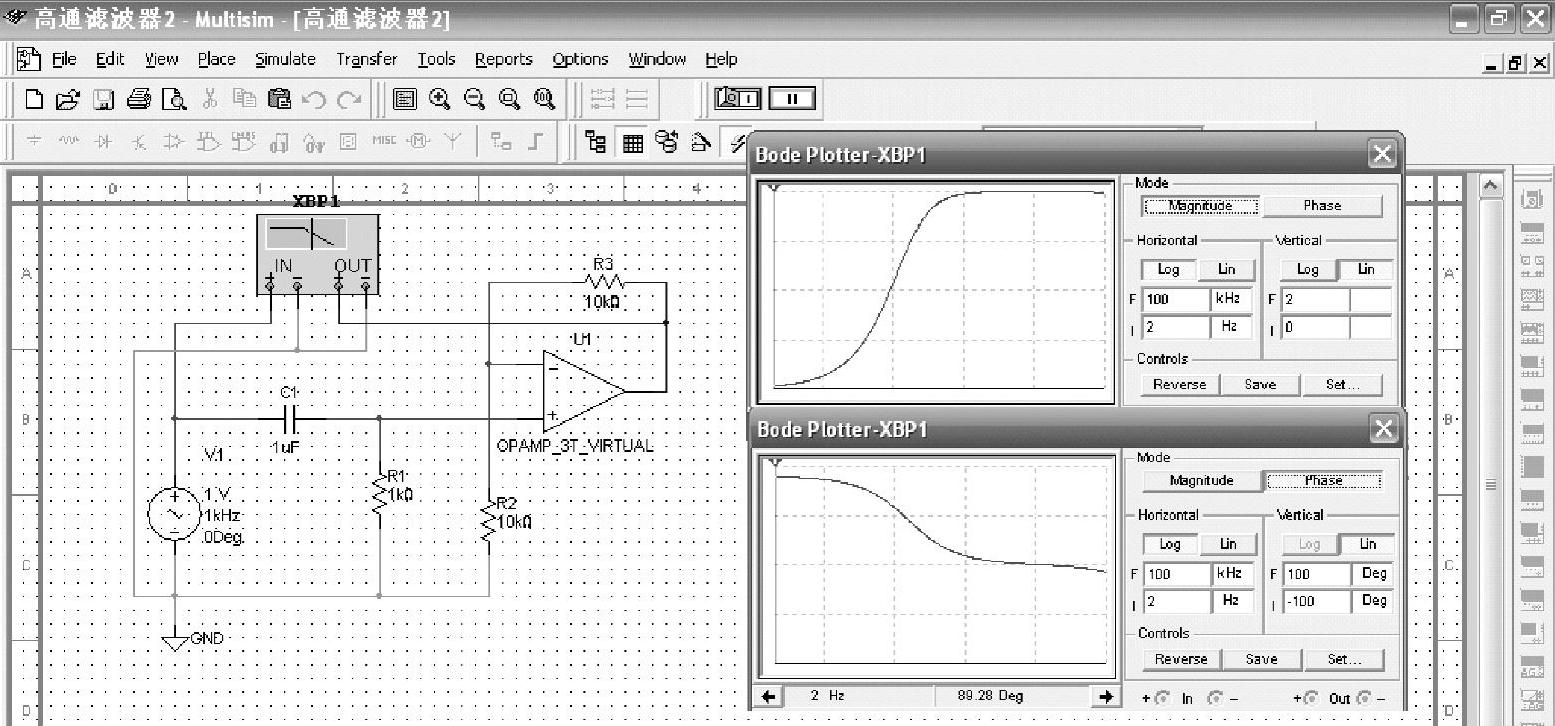
Task: Place a source from the components toolbar
Action: coord(34,142)
